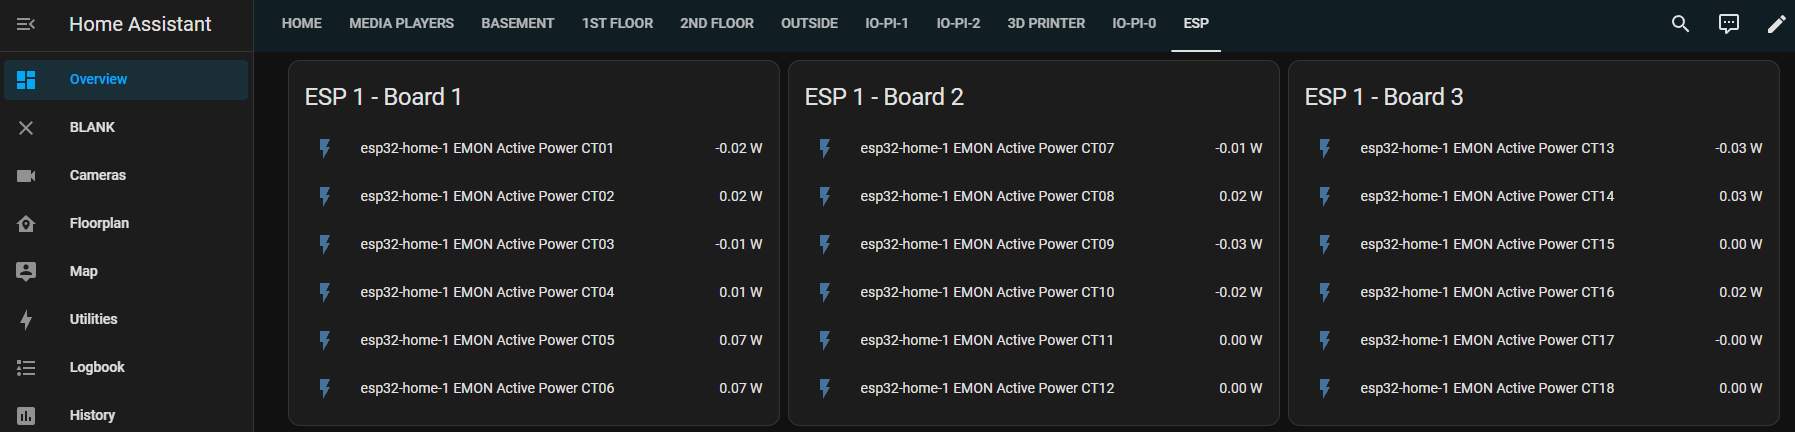
Task: Select the Overview sidebar item
Action: (x=98, y=79)
